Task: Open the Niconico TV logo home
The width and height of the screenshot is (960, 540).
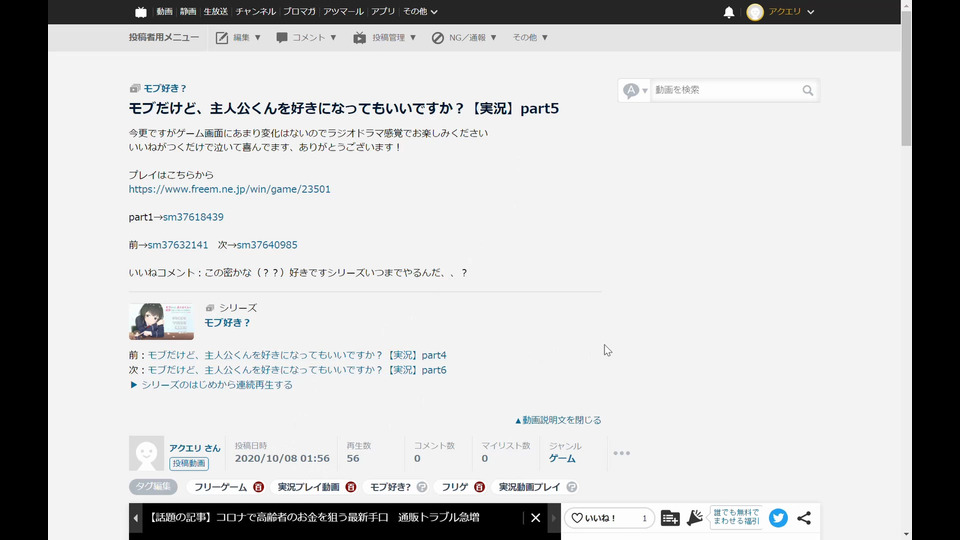Action: point(141,12)
